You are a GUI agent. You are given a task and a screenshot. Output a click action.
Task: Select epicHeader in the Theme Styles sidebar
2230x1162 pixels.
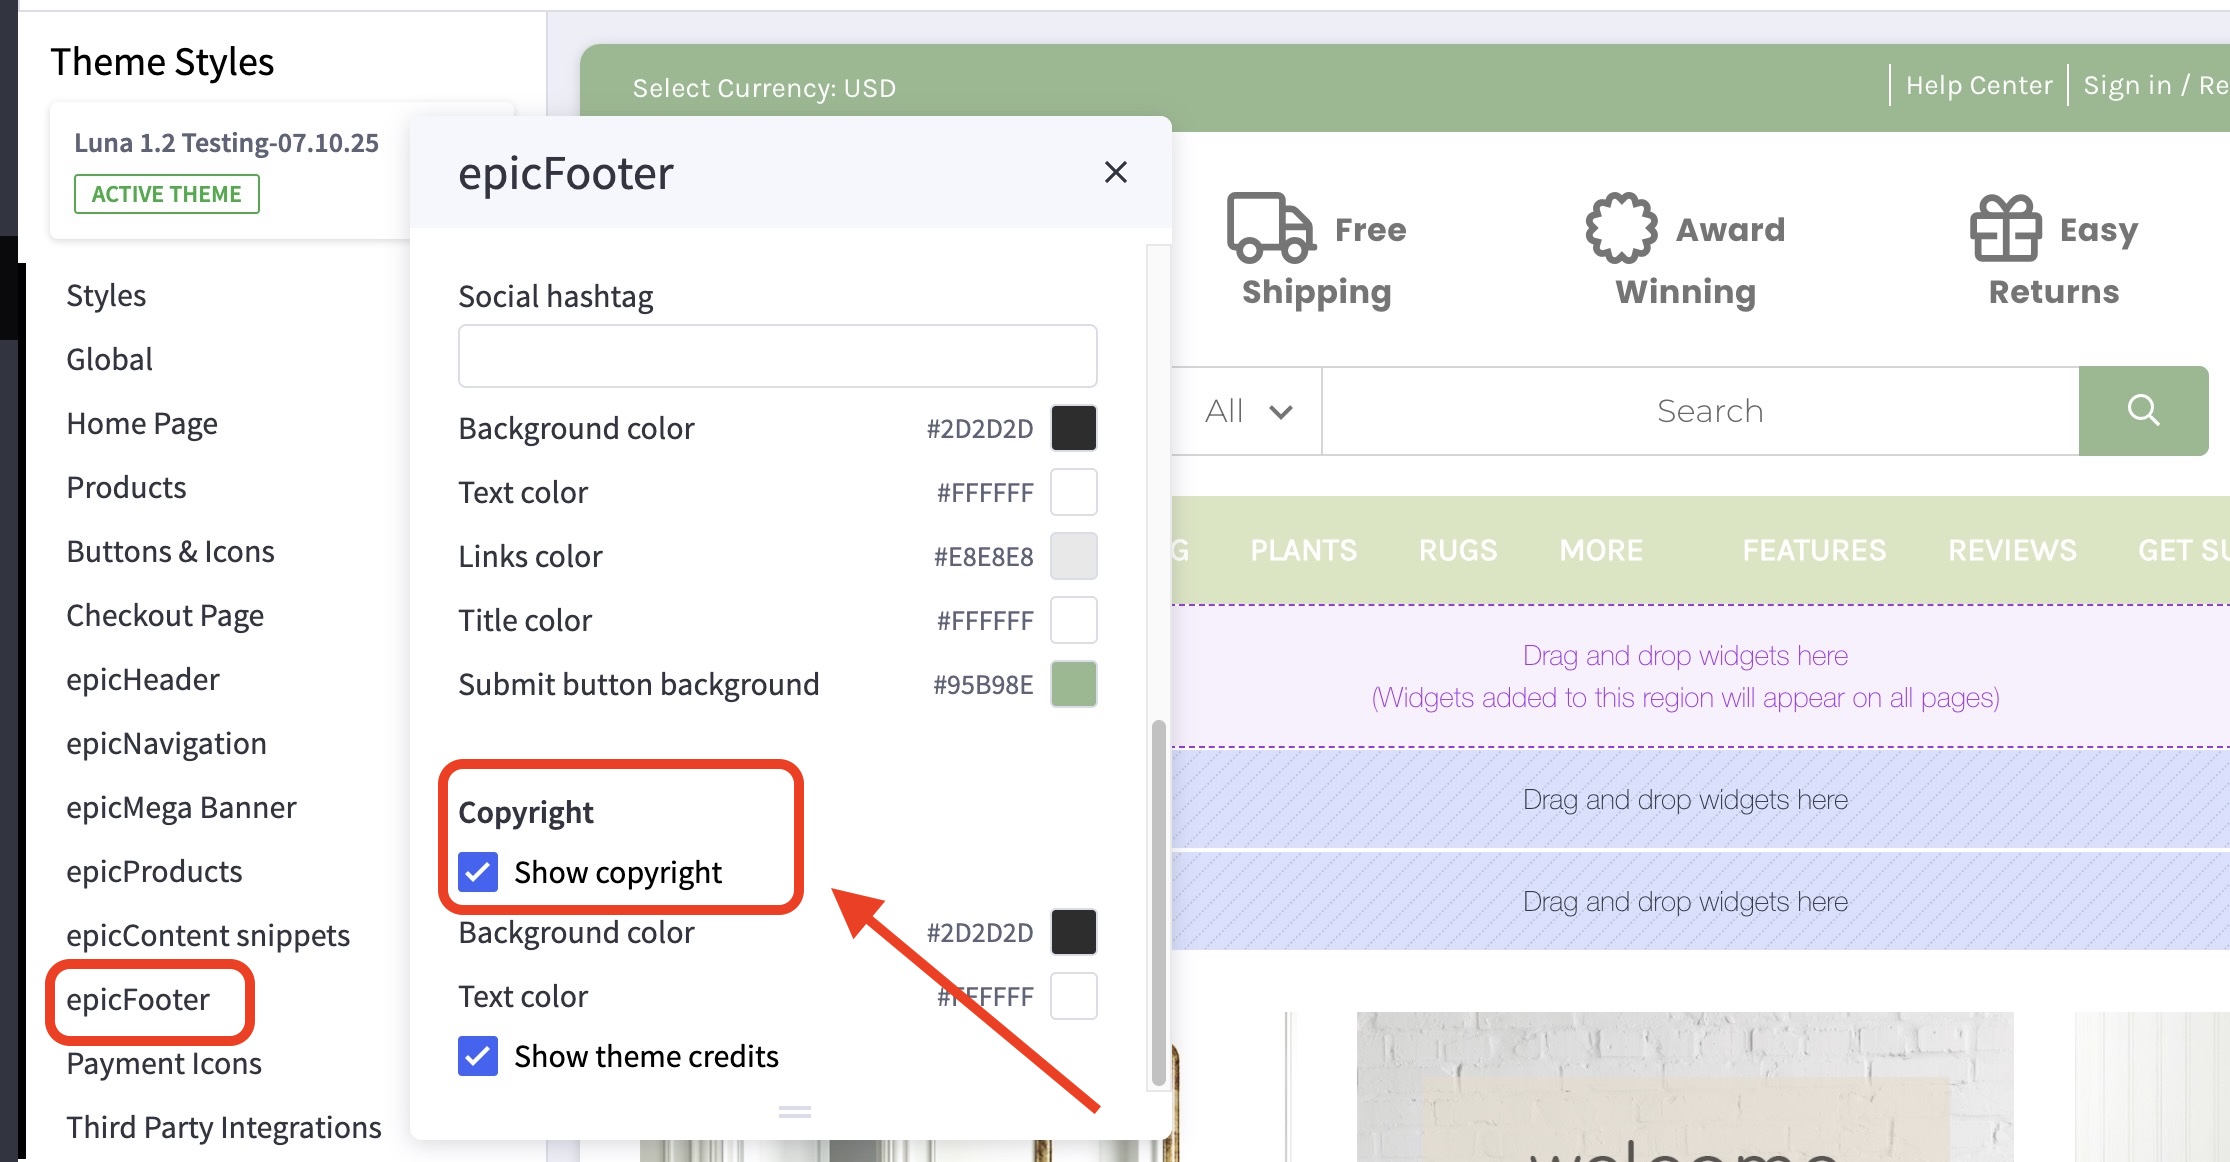pos(143,679)
